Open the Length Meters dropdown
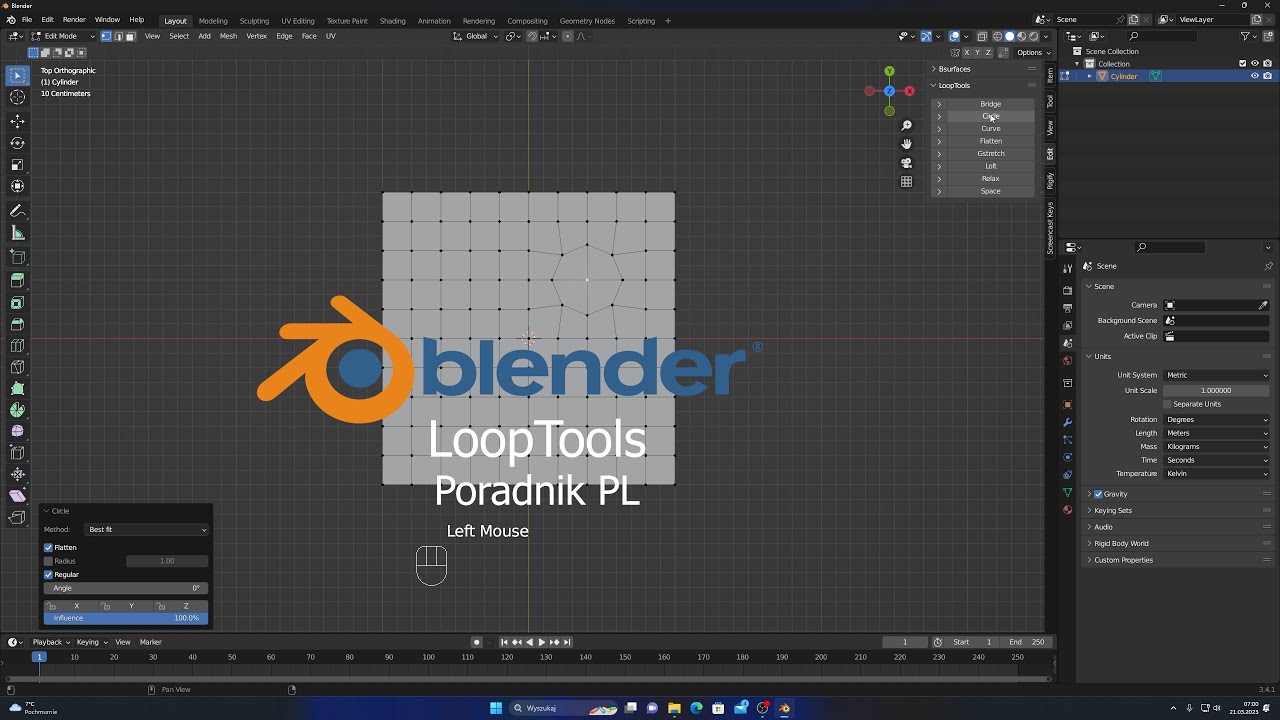This screenshot has height=720, width=1280. click(1217, 433)
